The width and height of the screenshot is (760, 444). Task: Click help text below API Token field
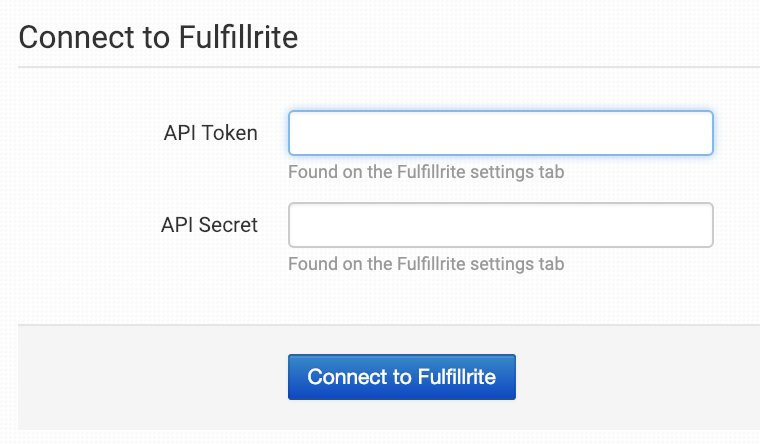(426, 172)
